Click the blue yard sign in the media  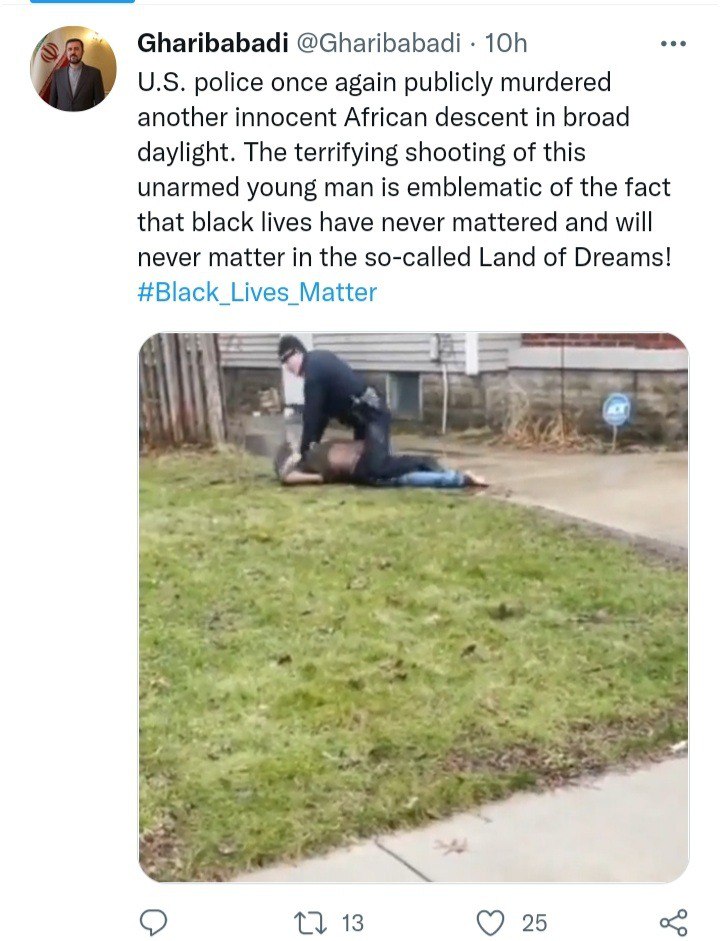click(616, 410)
